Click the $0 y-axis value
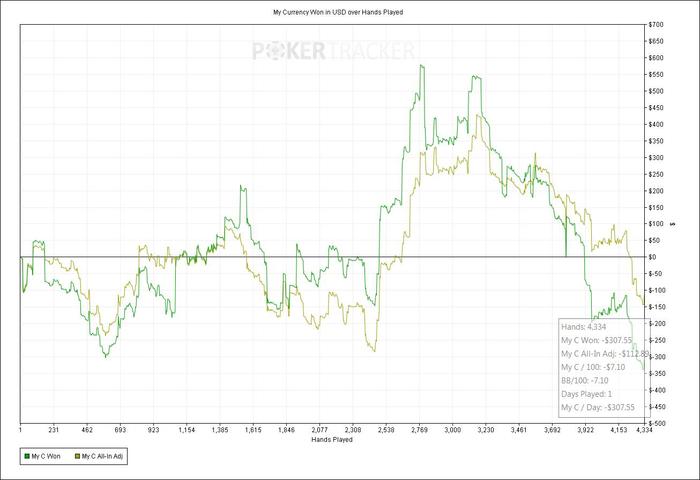This screenshot has width=700, height=480. click(x=652, y=257)
